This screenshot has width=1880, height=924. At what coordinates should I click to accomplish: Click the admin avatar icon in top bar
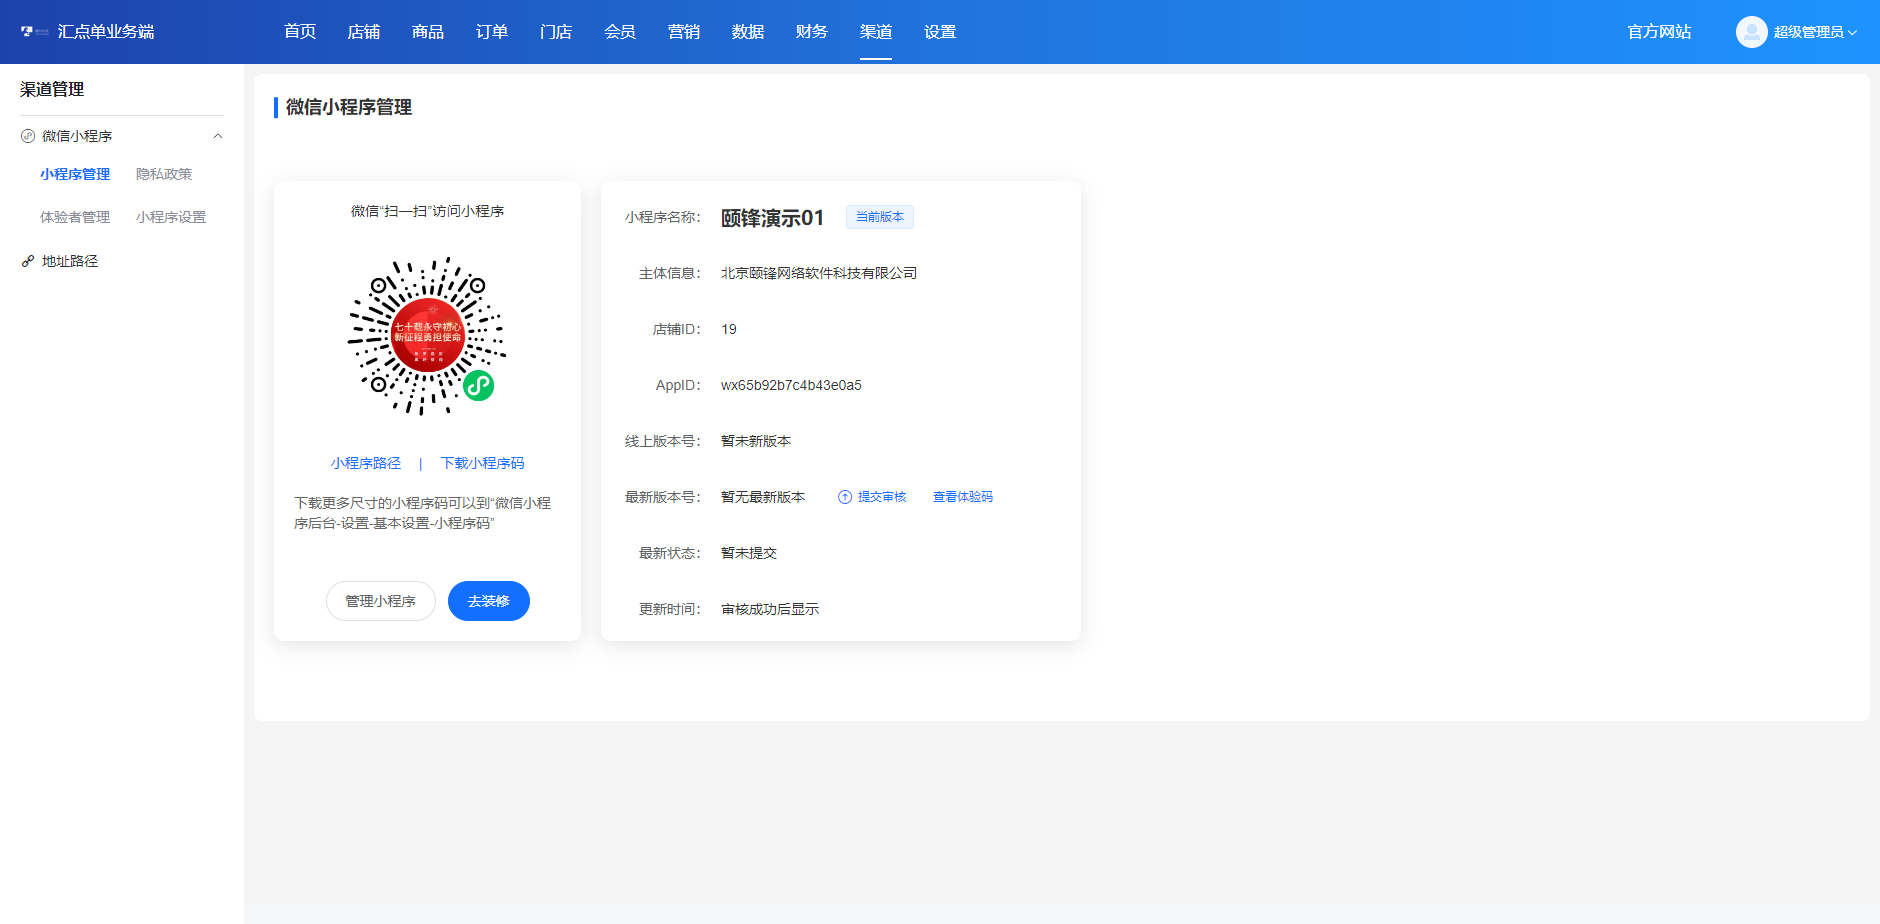pyautogui.click(x=1751, y=31)
